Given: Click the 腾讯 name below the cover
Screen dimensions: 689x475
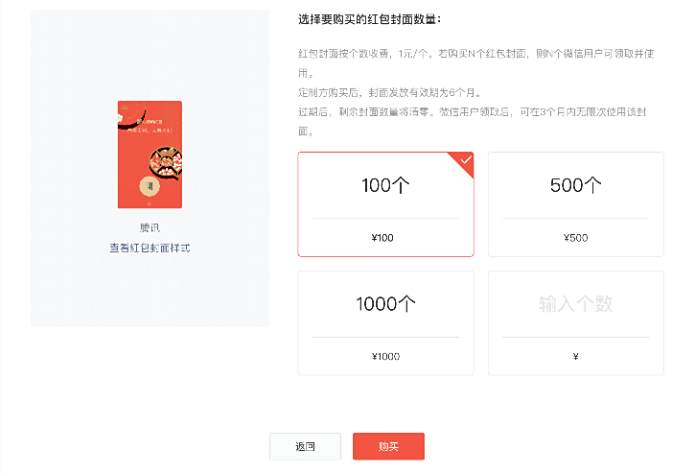Looking at the screenshot, I should [x=150, y=228].
